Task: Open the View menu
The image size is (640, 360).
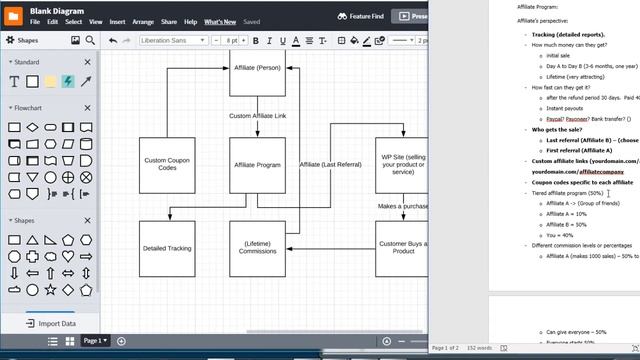Action: pos(96,22)
